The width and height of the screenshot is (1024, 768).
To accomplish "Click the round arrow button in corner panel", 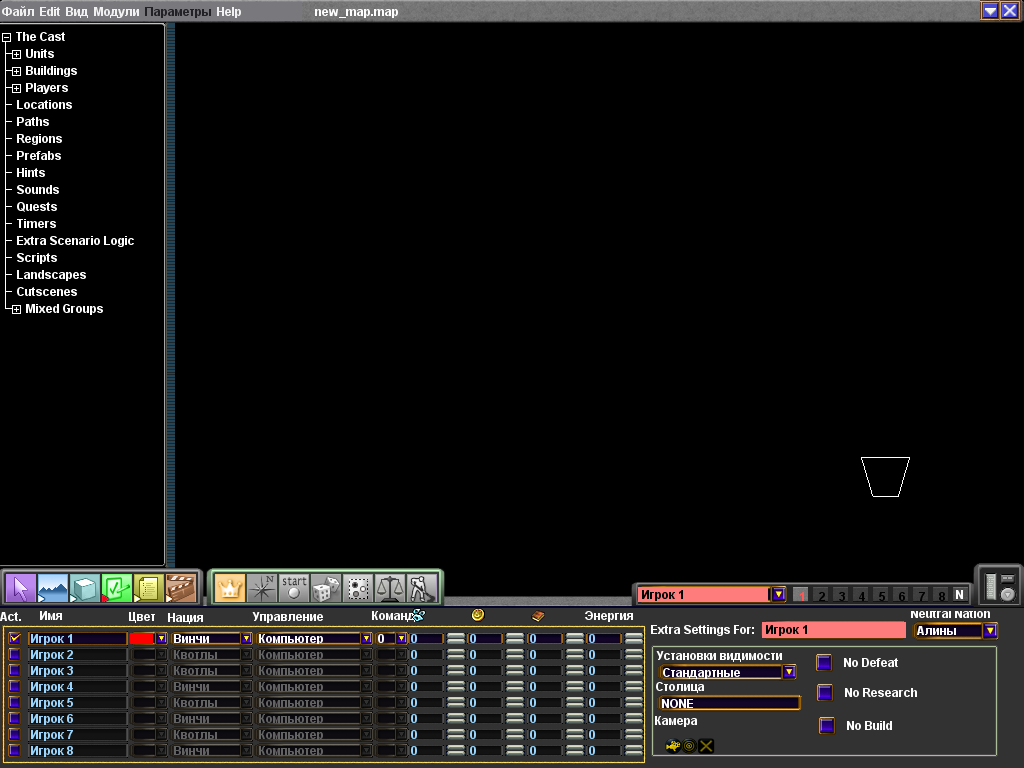I will coord(1008,594).
